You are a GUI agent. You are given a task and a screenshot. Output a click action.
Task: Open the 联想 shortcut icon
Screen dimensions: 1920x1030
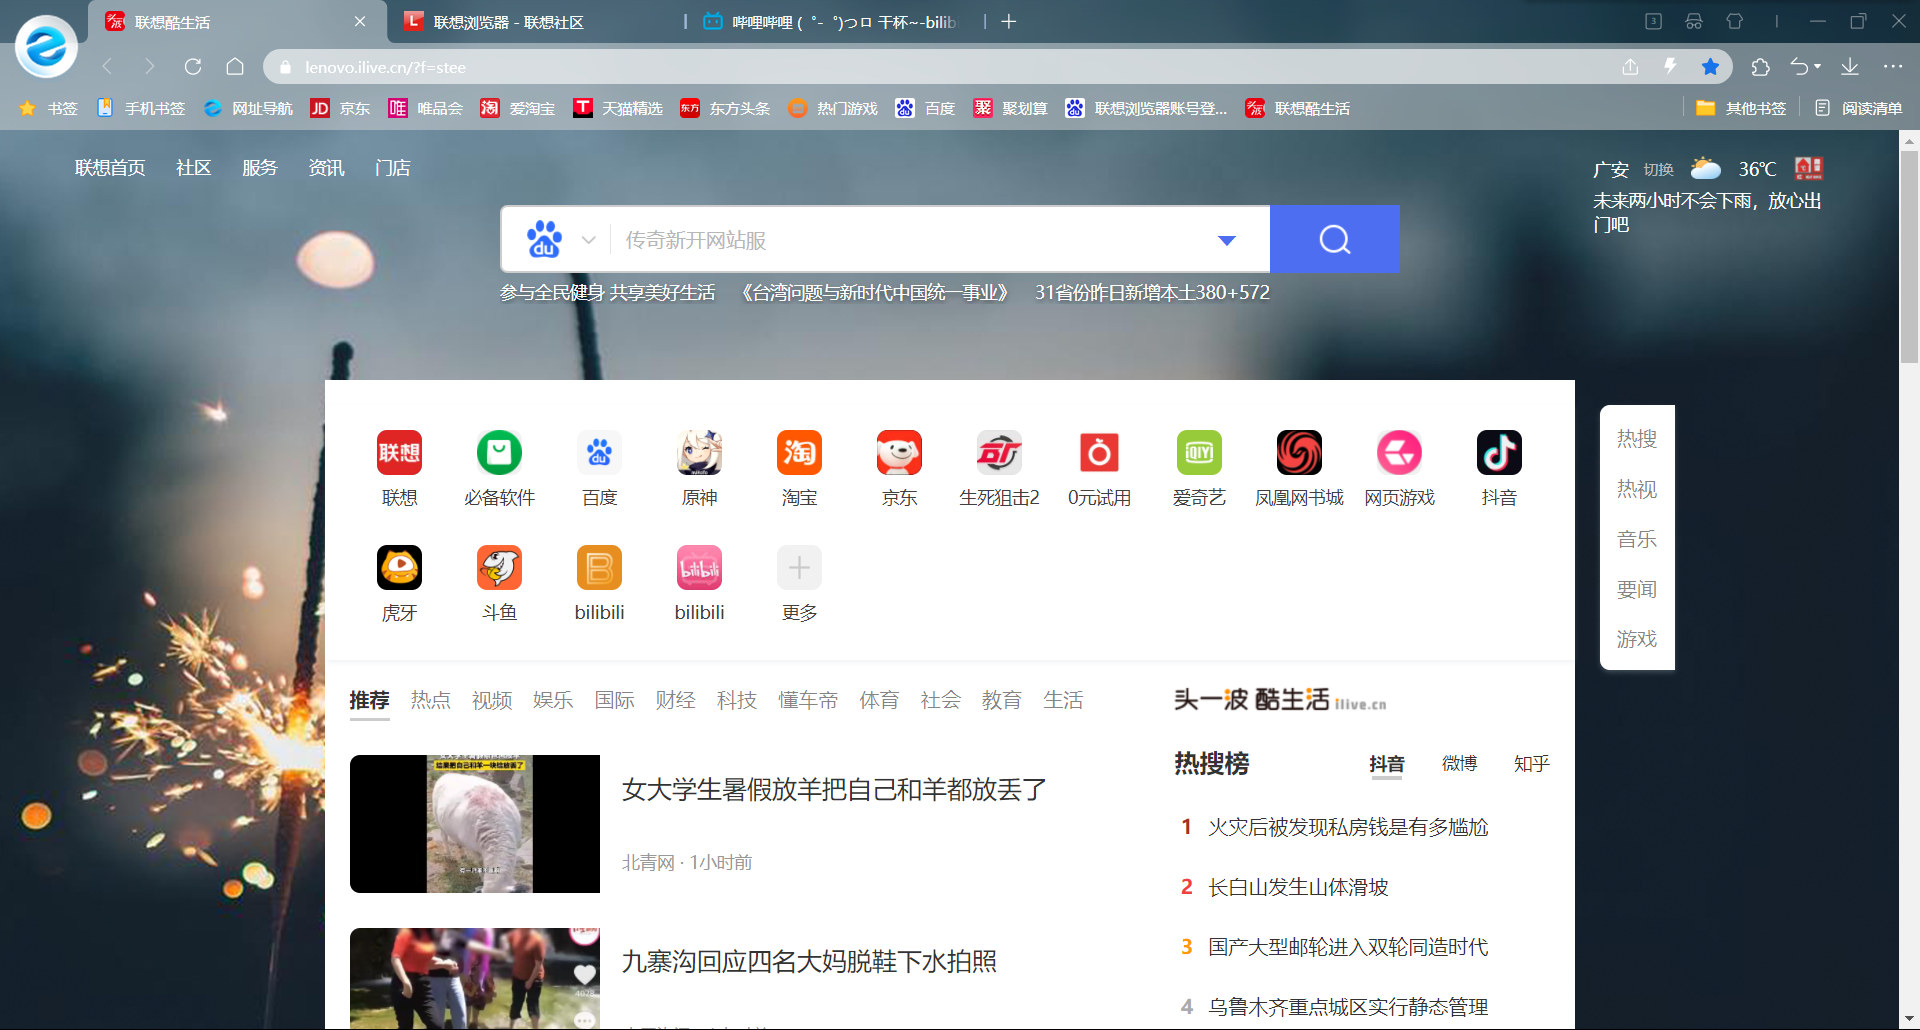(399, 453)
